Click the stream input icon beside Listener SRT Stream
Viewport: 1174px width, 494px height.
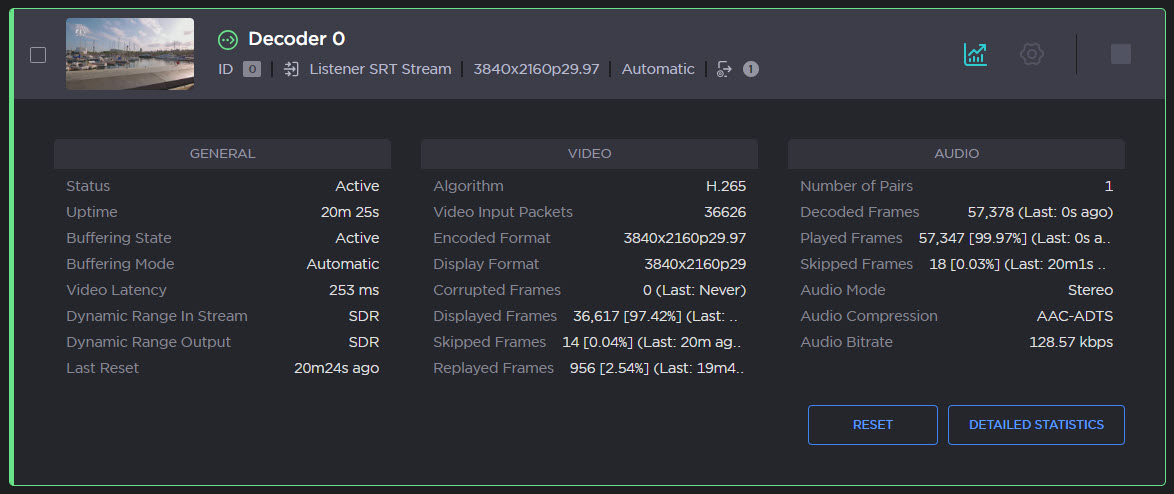pyautogui.click(x=291, y=69)
